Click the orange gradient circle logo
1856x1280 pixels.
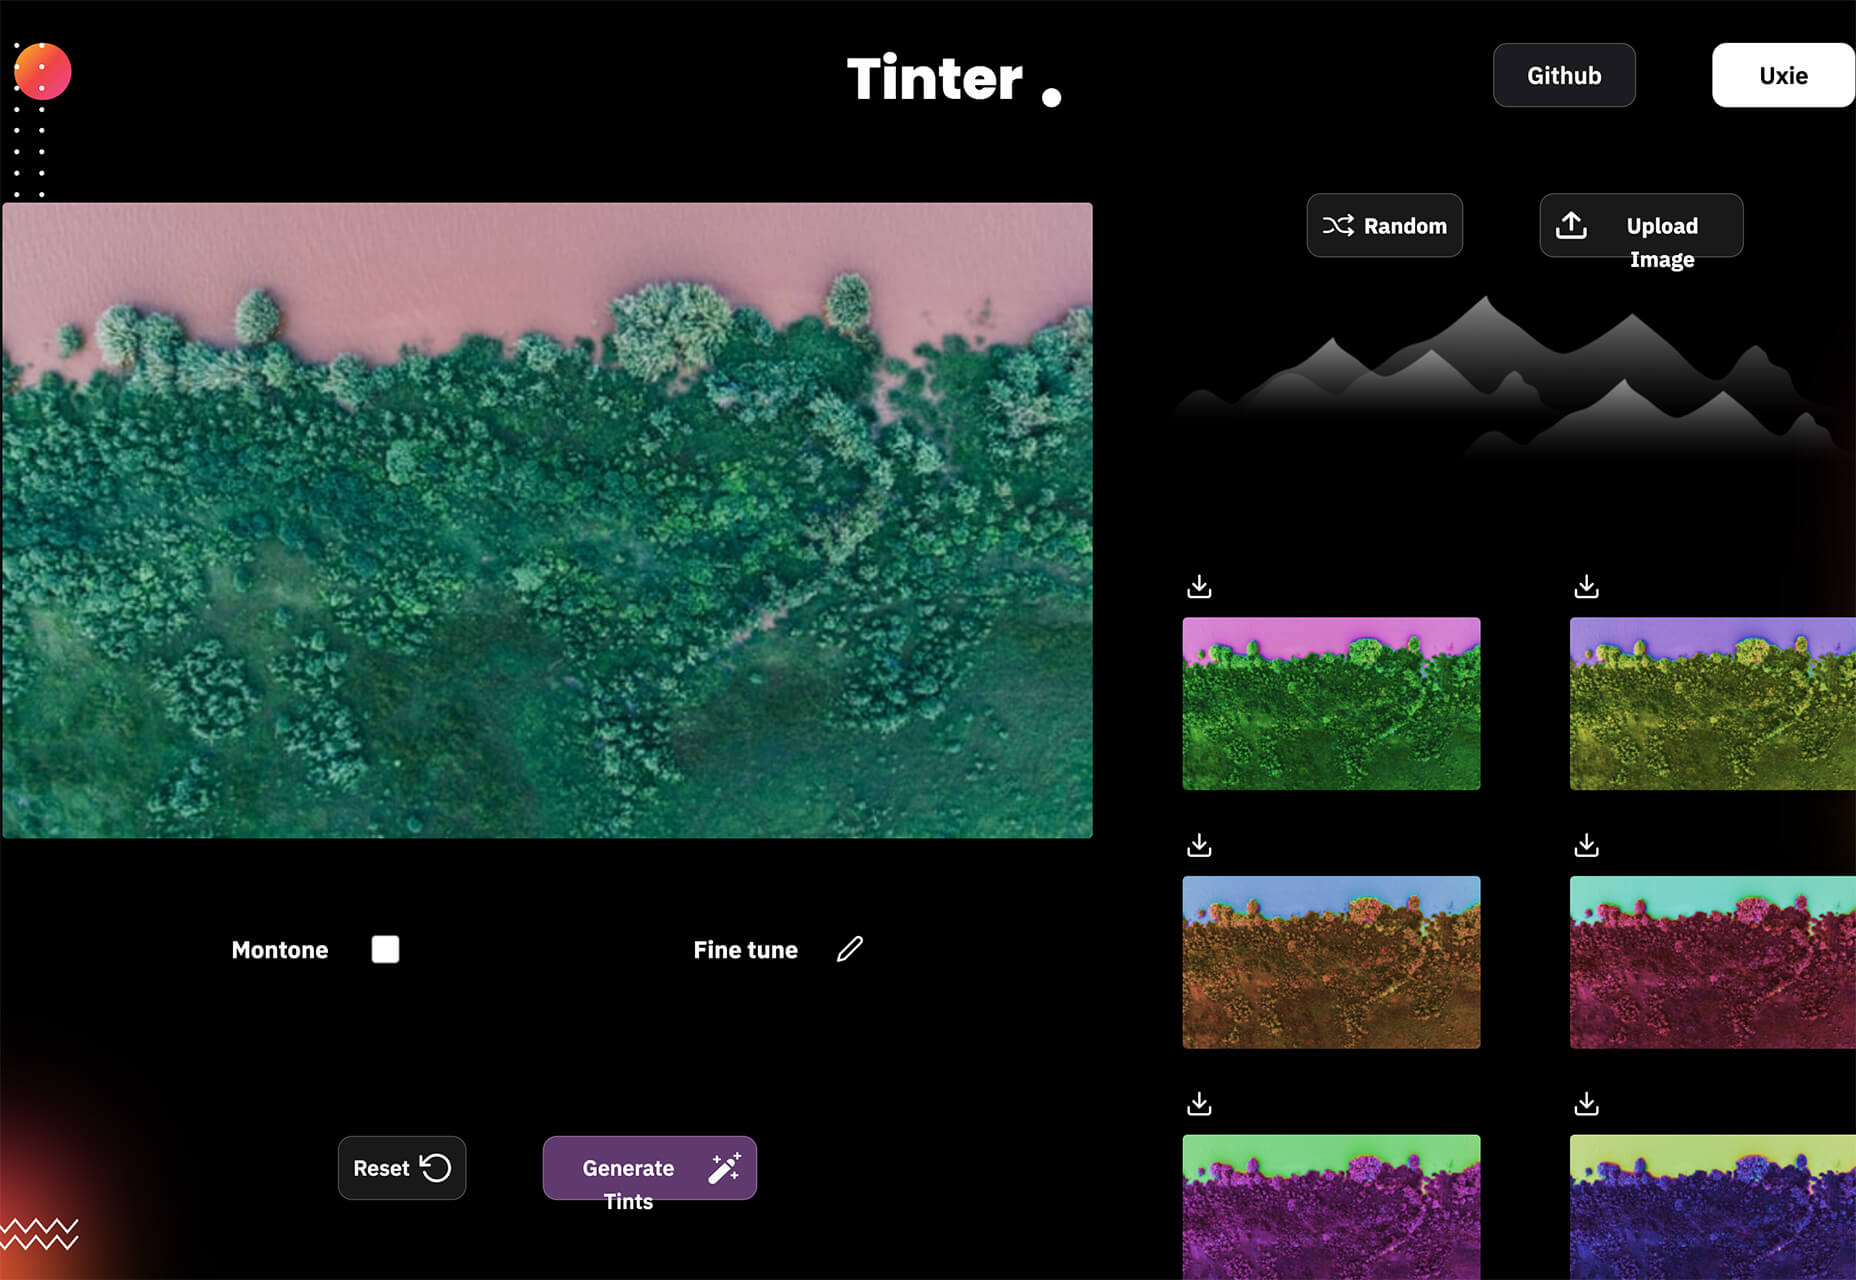coord(42,71)
